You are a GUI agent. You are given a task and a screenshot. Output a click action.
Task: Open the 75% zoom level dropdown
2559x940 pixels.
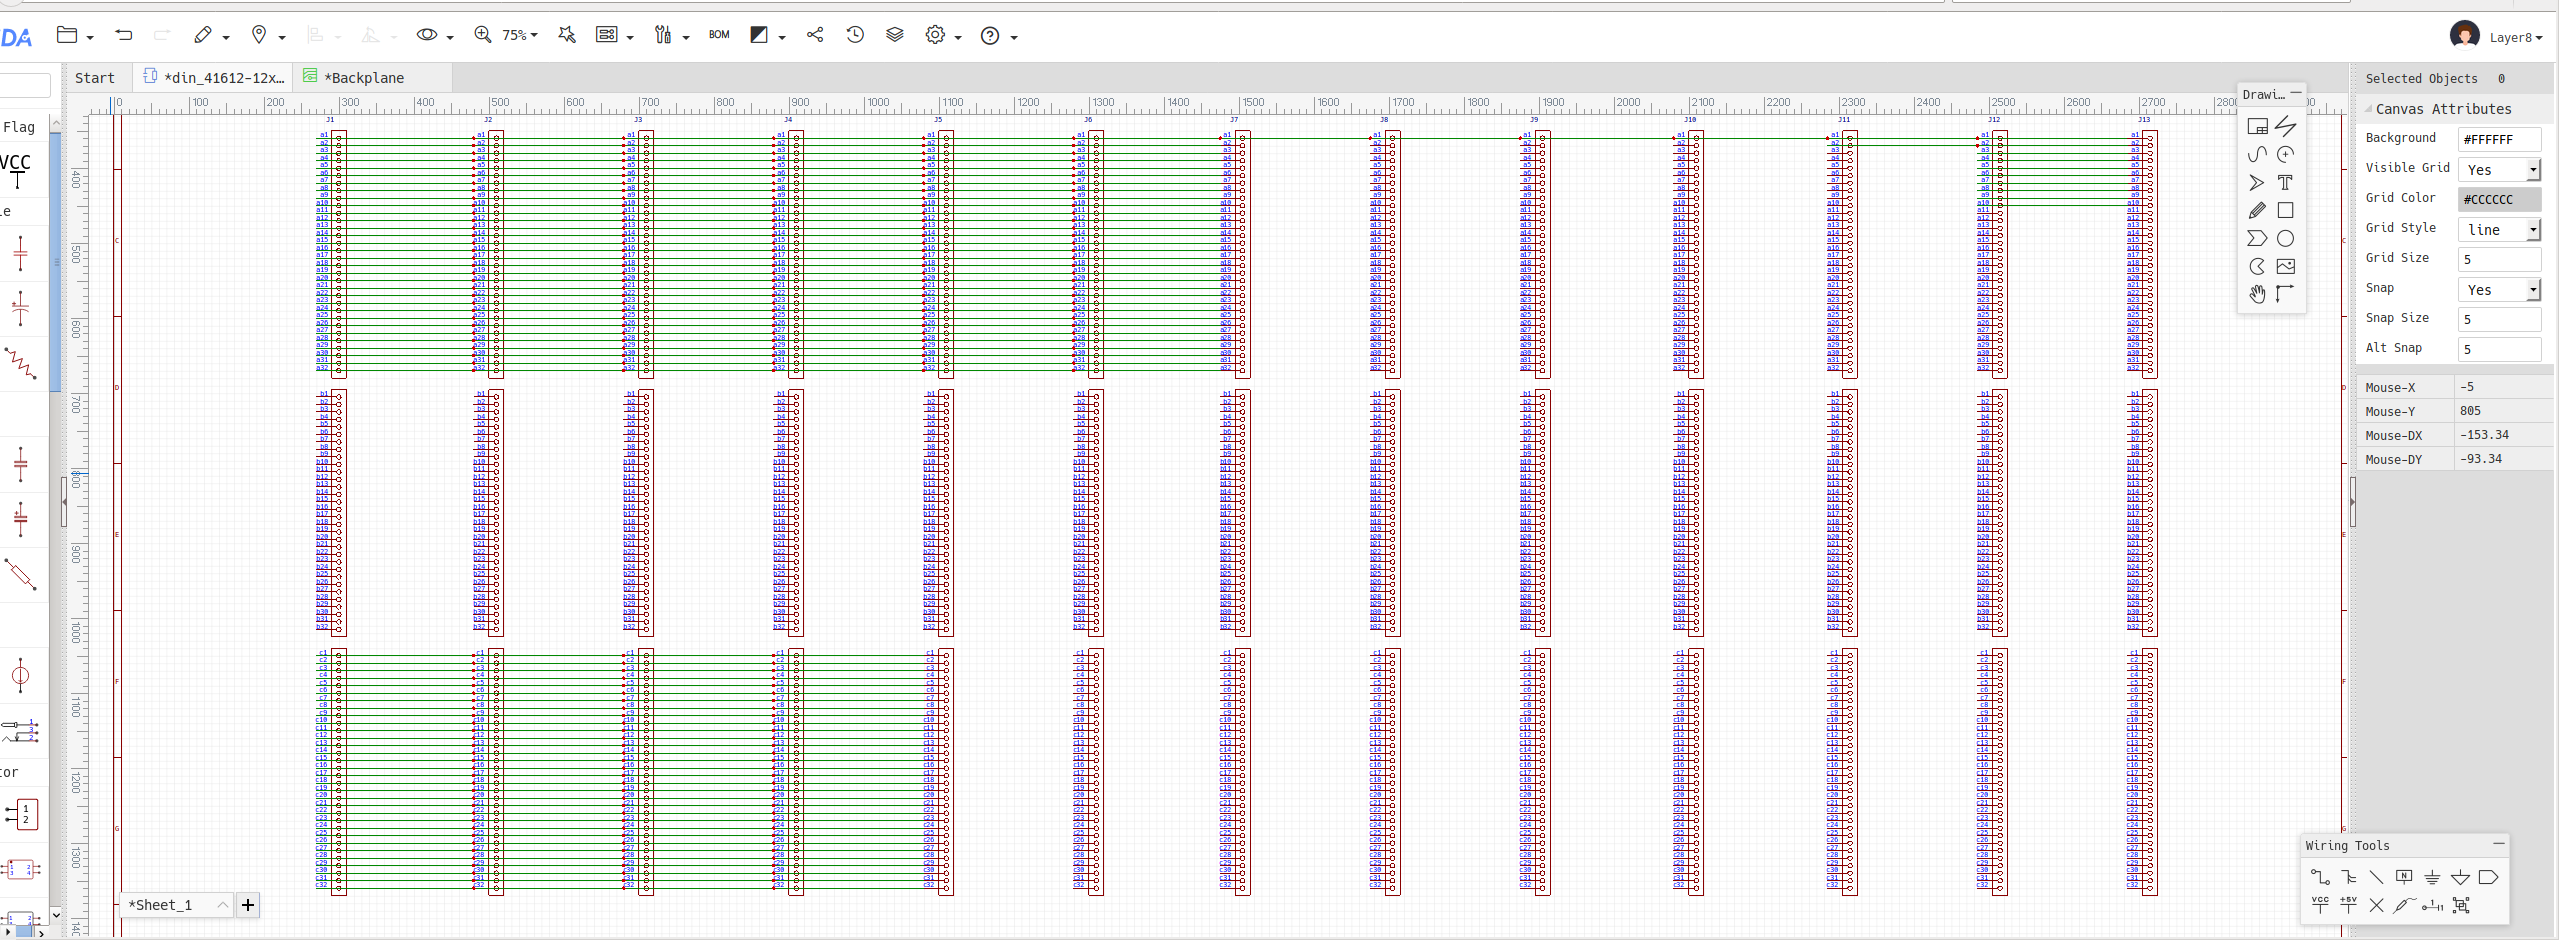pyautogui.click(x=520, y=35)
